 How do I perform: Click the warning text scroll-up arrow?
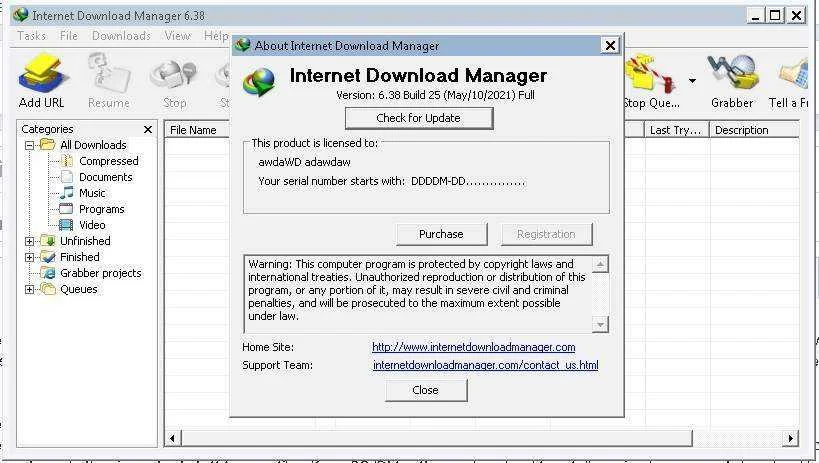pos(601,265)
